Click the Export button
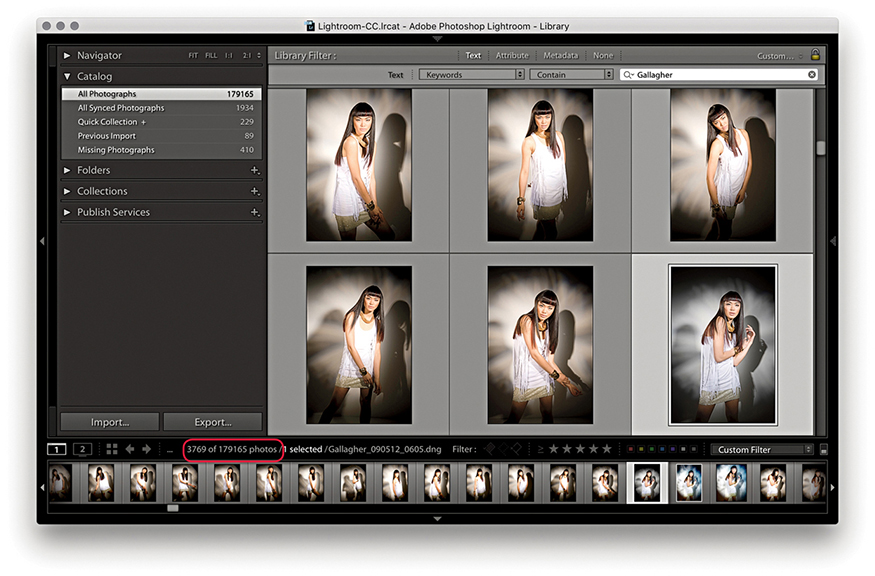875x576 pixels. (x=212, y=422)
